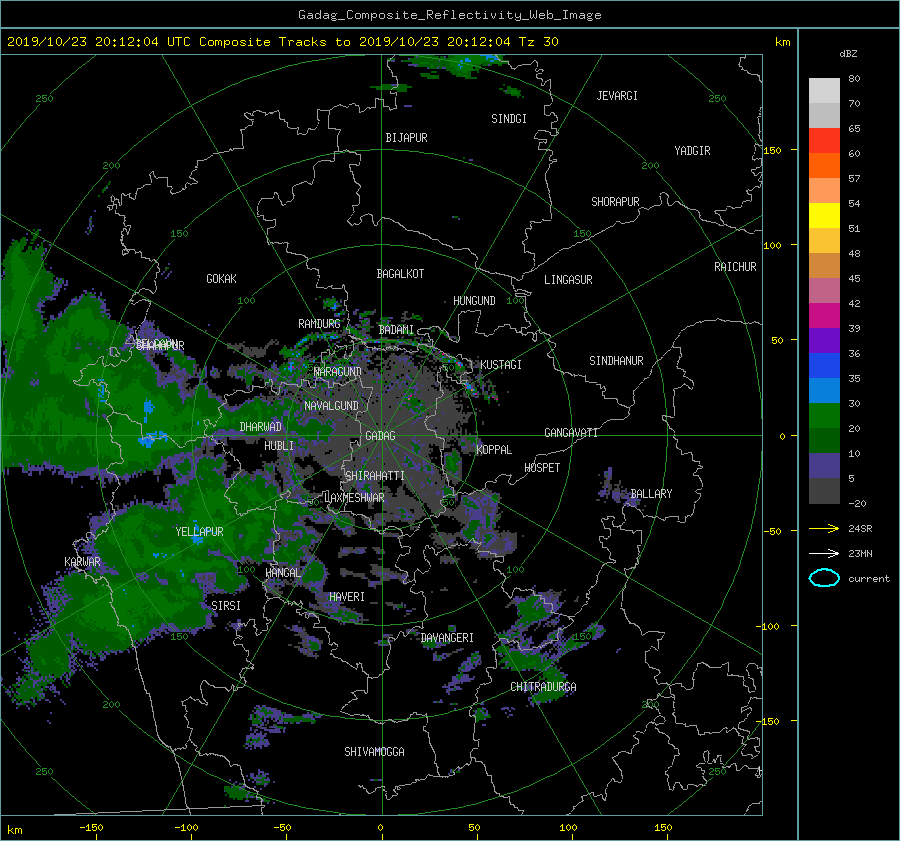Click the CHITRADURGA city label
This screenshot has height=841, width=900.
(543, 687)
